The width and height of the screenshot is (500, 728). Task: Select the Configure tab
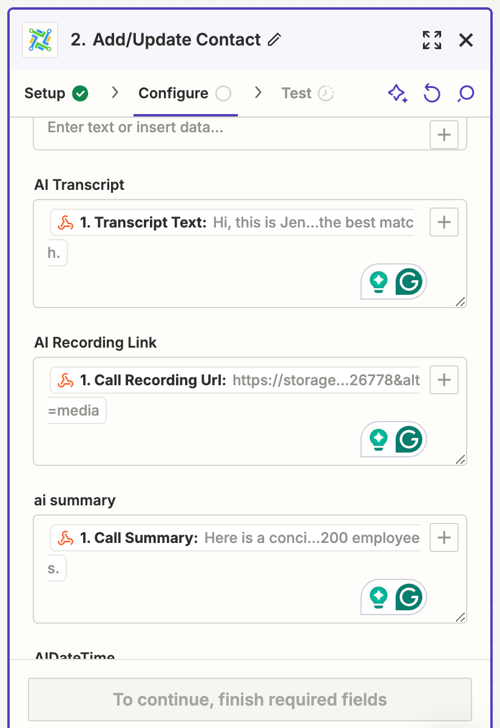(185, 93)
